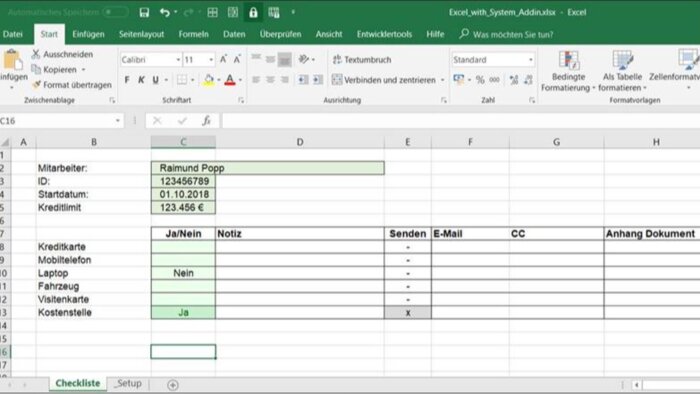700x394 pixels.
Task: Toggle left align text
Action: [x=256, y=80]
